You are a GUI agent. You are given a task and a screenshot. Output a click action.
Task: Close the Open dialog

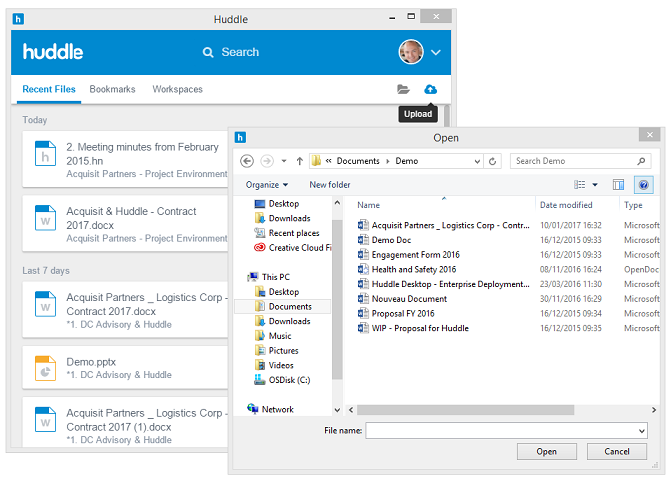tap(650, 135)
